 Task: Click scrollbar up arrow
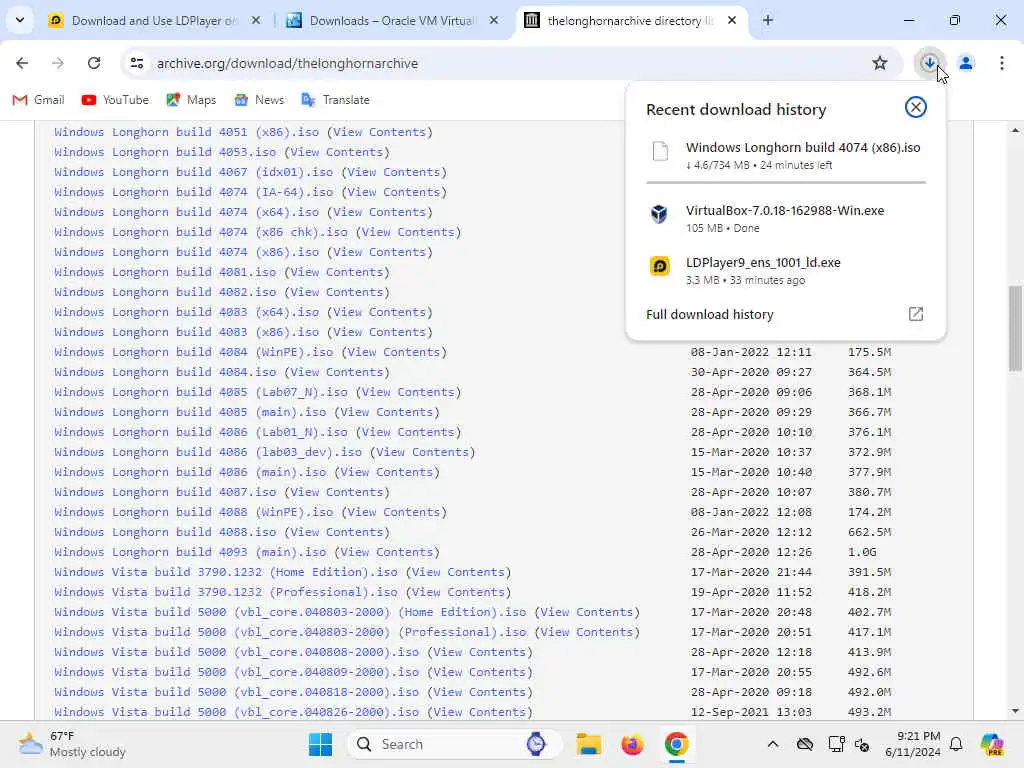[x=1015, y=131]
